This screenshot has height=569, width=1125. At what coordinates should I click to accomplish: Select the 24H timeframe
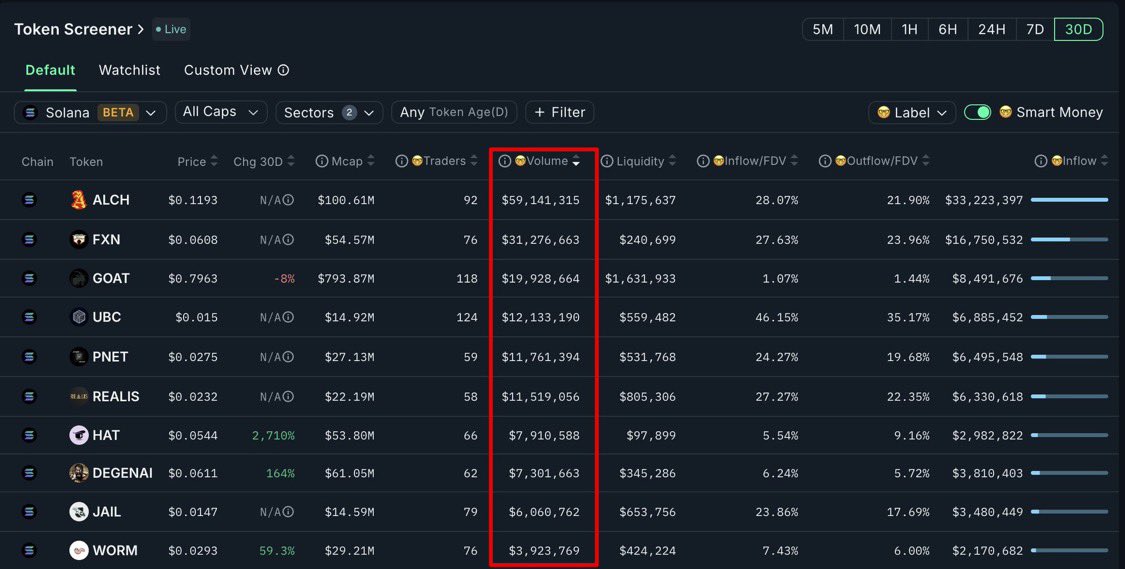pos(992,29)
